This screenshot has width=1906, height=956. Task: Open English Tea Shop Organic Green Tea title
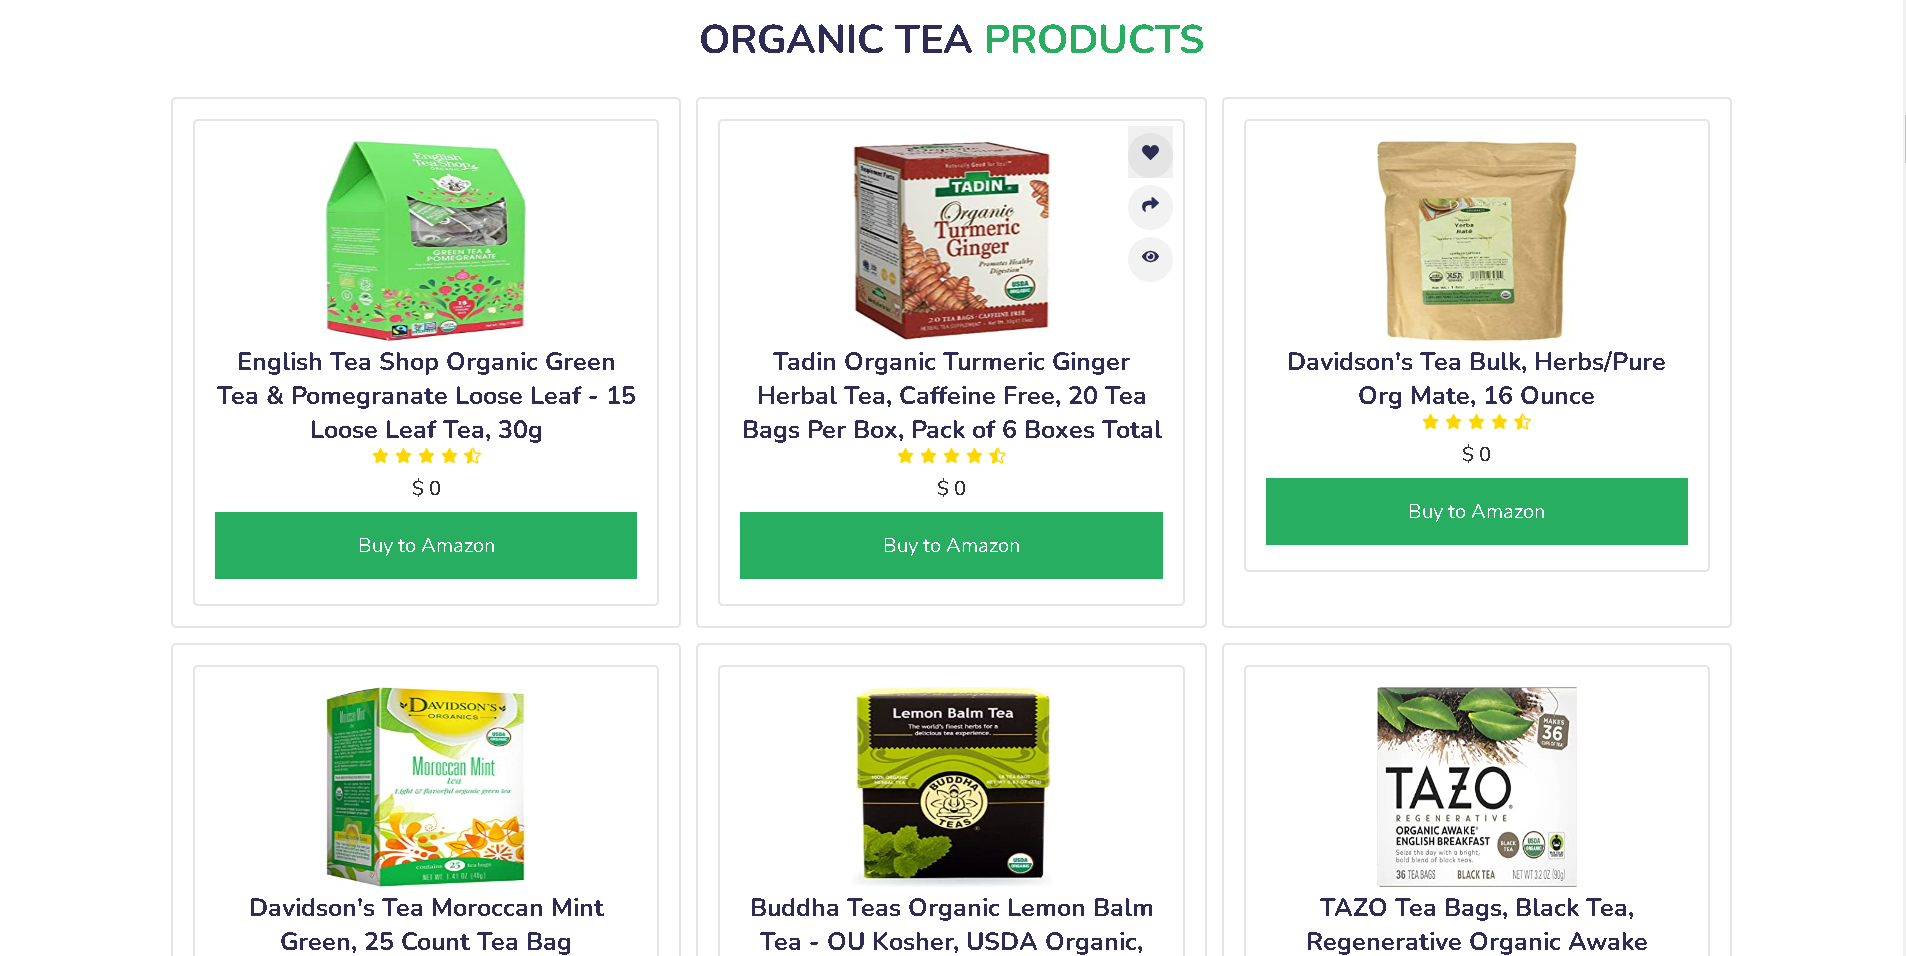pos(426,395)
